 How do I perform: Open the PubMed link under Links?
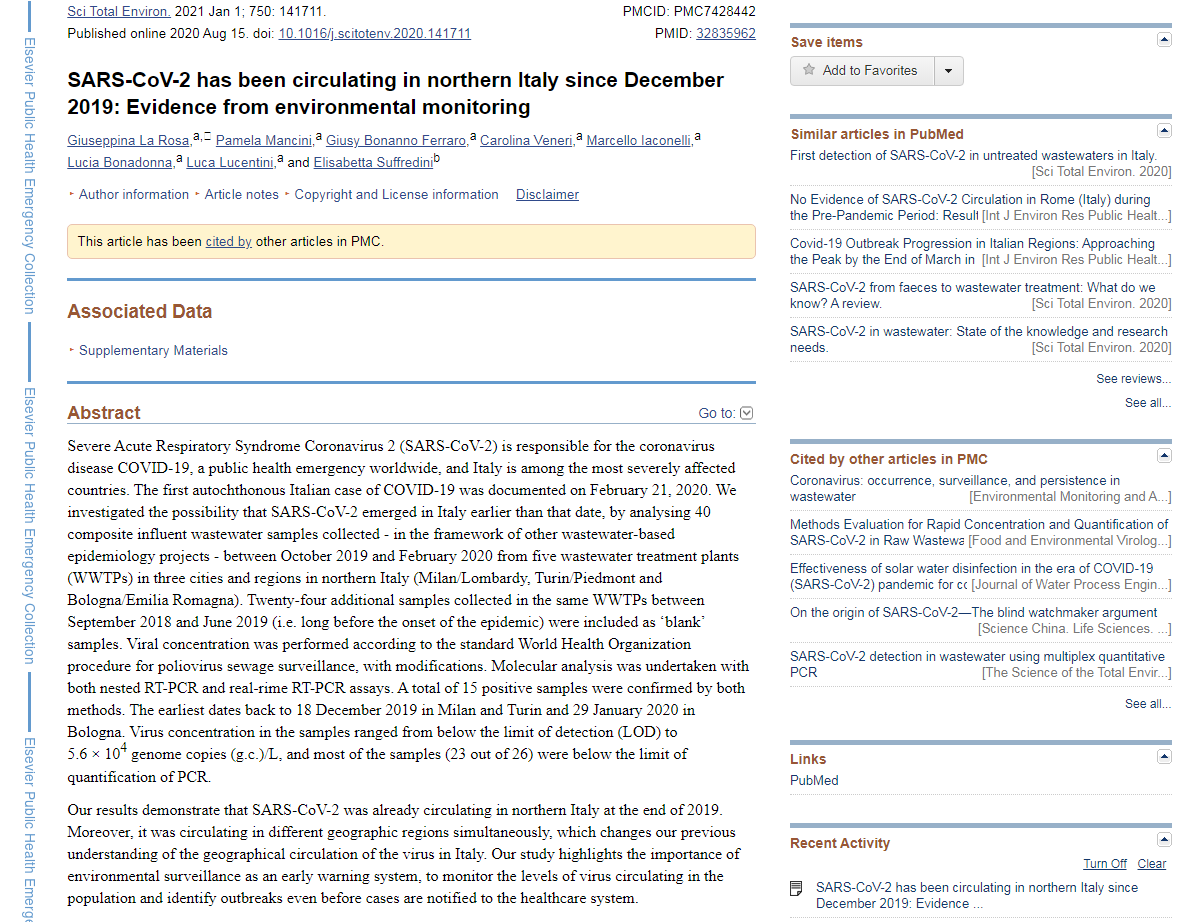click(x=814, y=781)
